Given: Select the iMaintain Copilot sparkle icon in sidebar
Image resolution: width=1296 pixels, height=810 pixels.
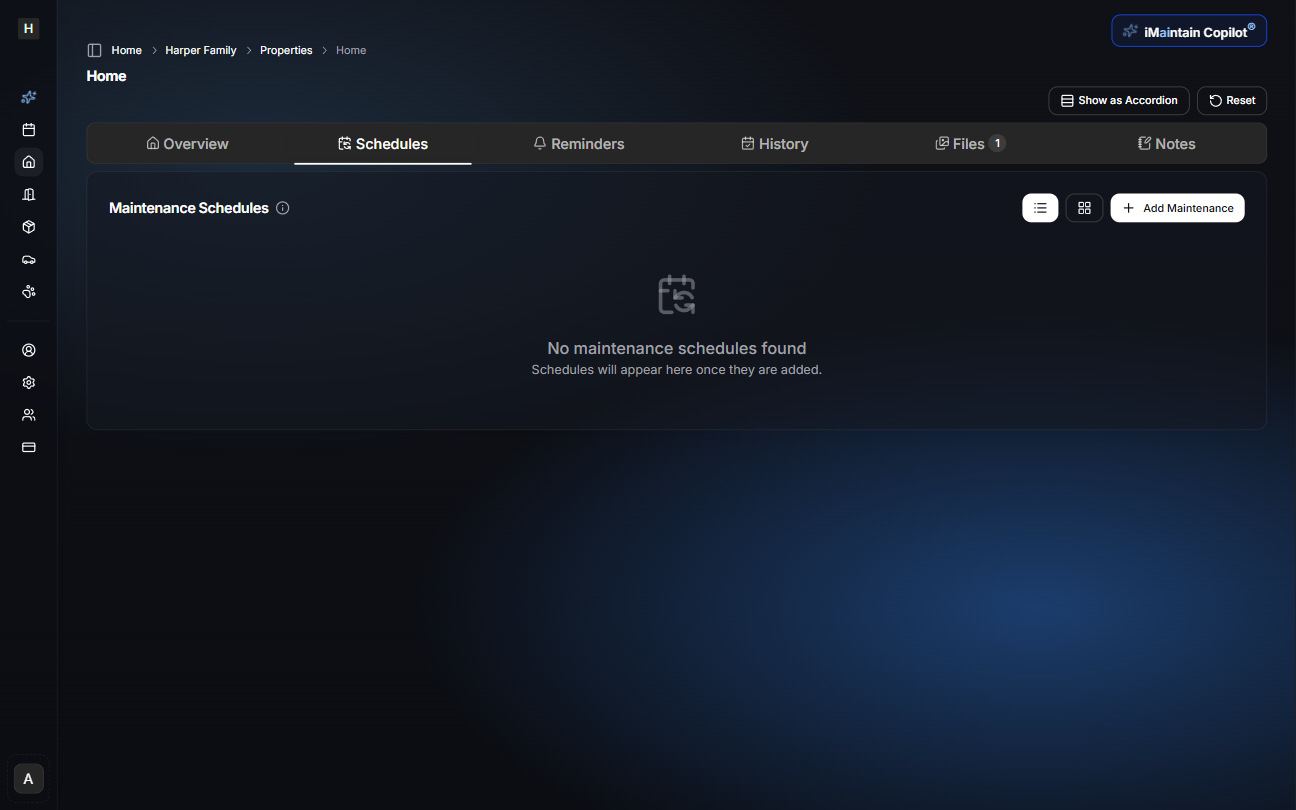Looking at the screenshot, I should 28,97.
